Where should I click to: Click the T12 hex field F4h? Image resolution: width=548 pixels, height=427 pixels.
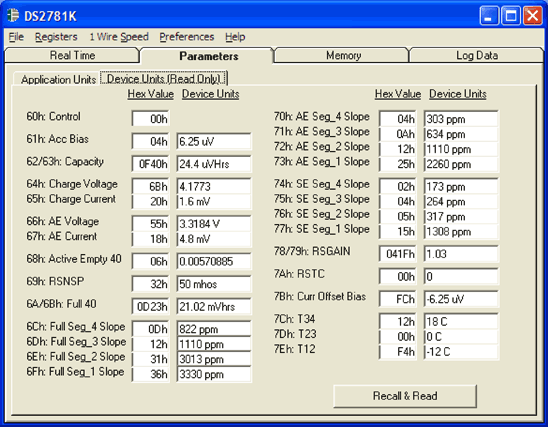[x=398, y=351]
